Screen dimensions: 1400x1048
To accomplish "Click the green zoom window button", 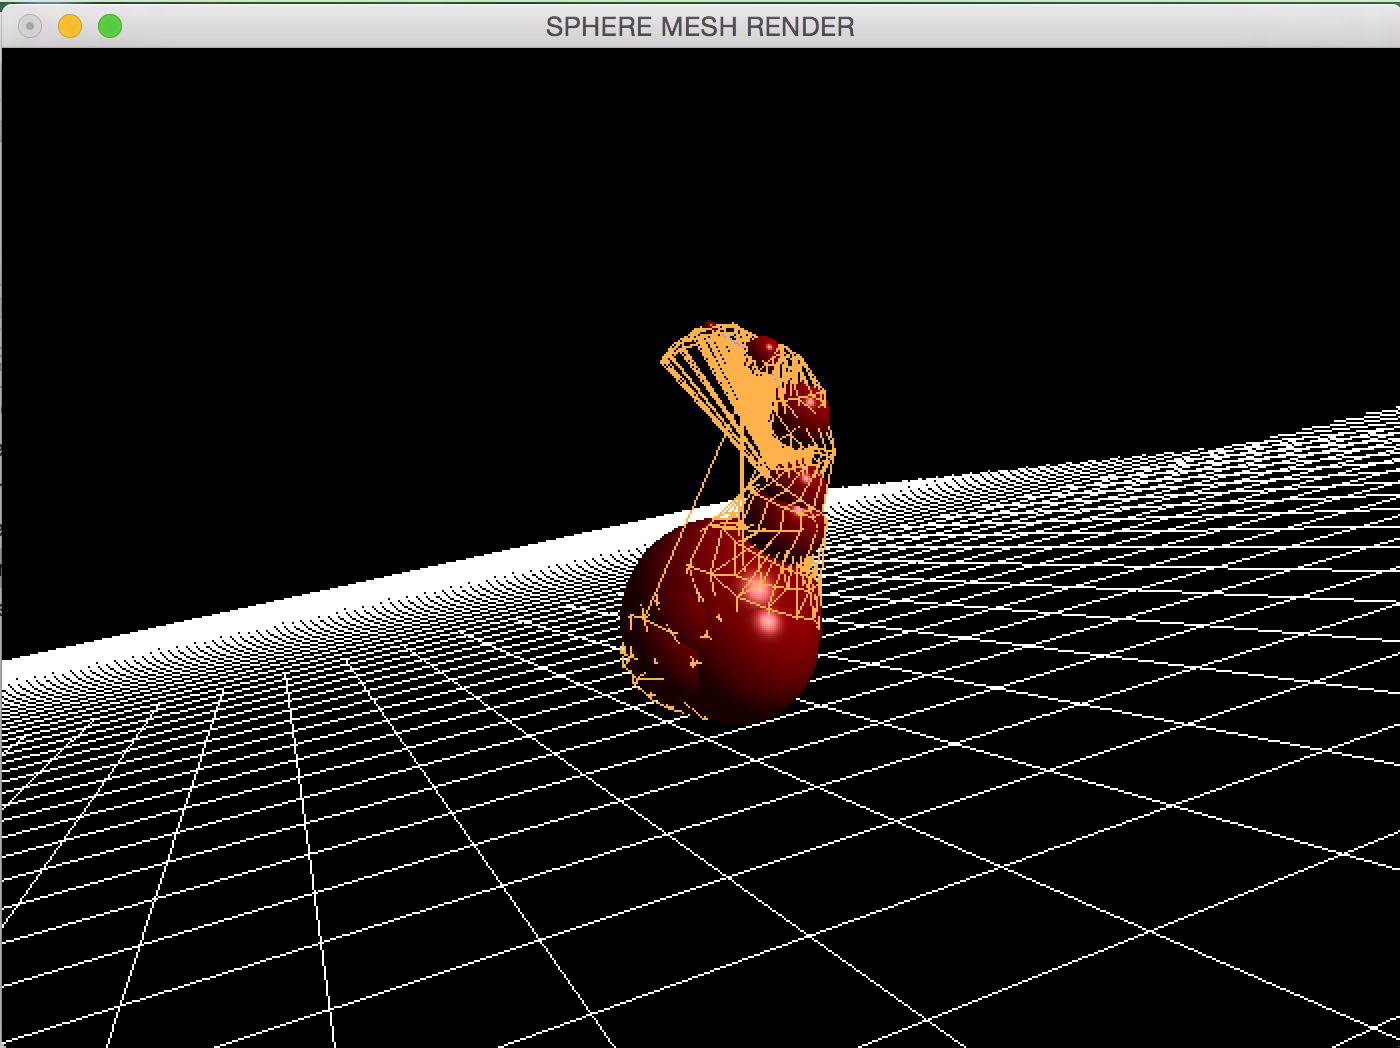I will [x=110, y=26].
